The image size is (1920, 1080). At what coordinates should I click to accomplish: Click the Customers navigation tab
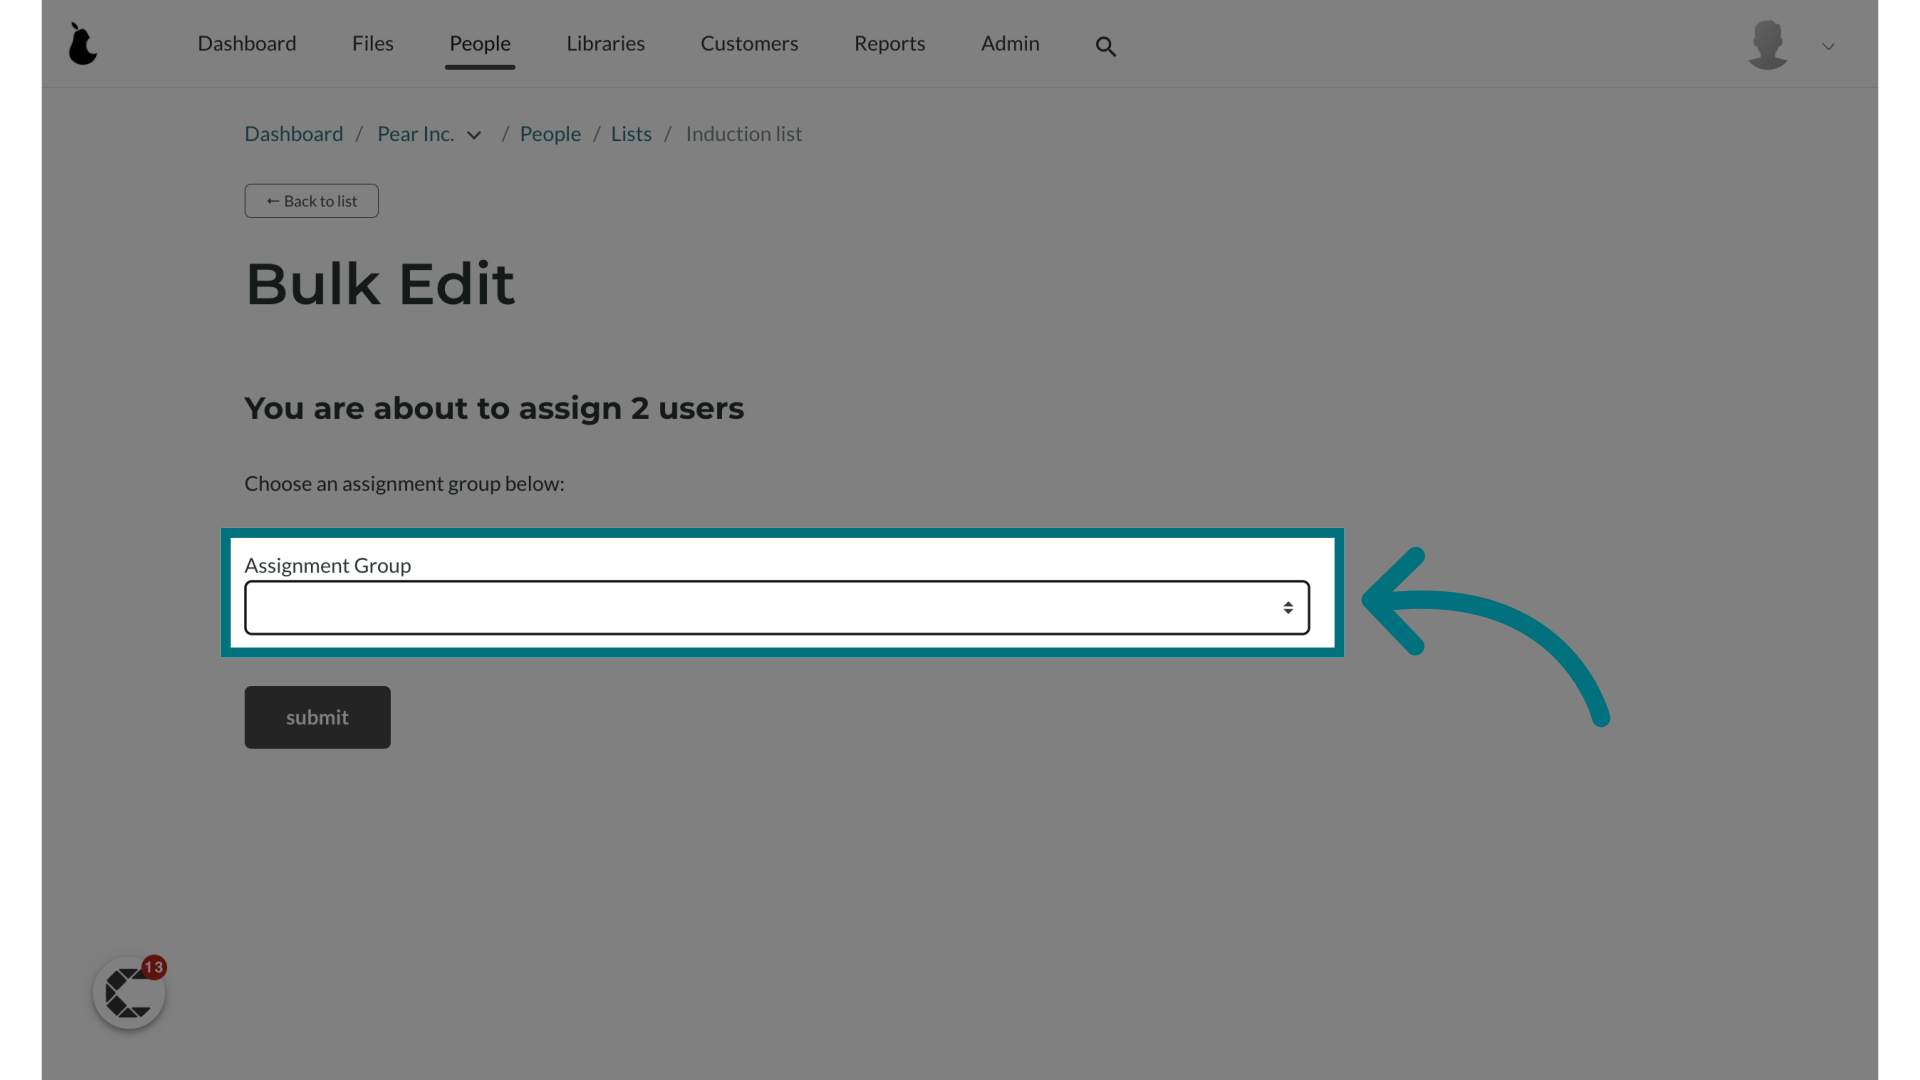point(749,42)
